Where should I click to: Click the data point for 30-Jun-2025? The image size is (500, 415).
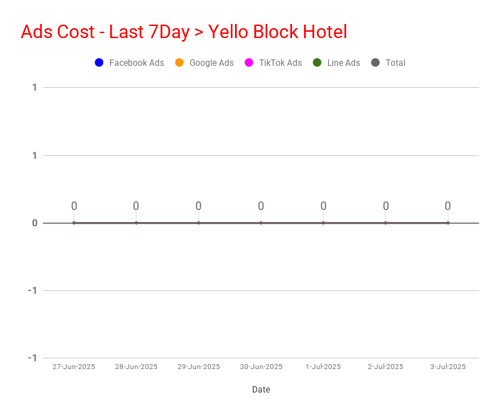[x=261, y=223]
